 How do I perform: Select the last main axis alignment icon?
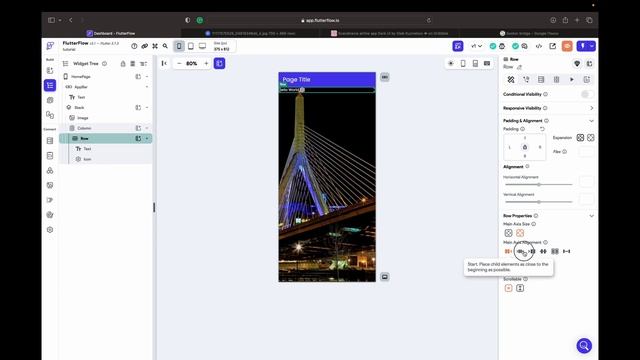[x=567, y=251]
